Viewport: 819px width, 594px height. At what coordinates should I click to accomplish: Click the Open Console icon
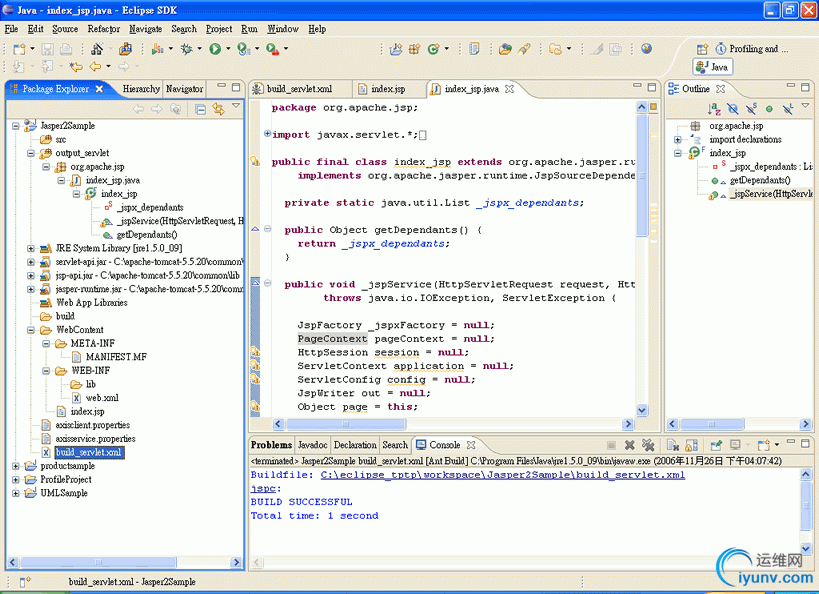(x=764, y=445)
